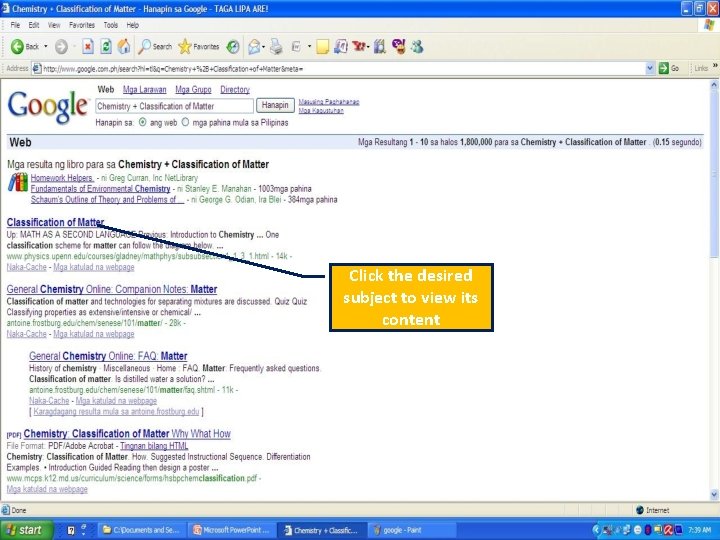The height and width of the screenshot is (540, 720).
Task: Click the page scrollbar up arrow
Action: point(714,85)
